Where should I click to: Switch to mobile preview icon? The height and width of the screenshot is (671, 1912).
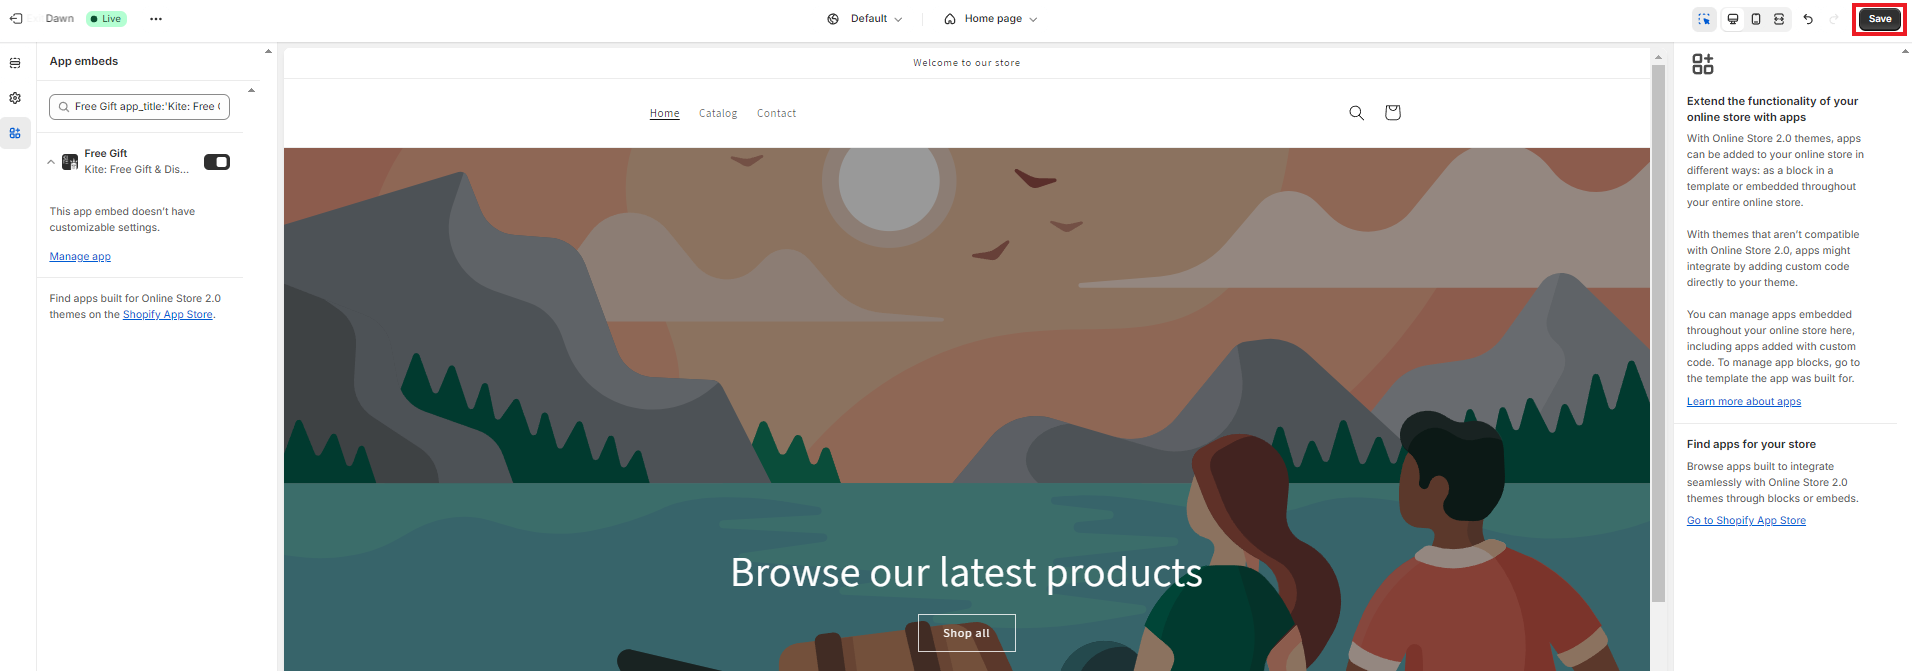coord(1756,19)
